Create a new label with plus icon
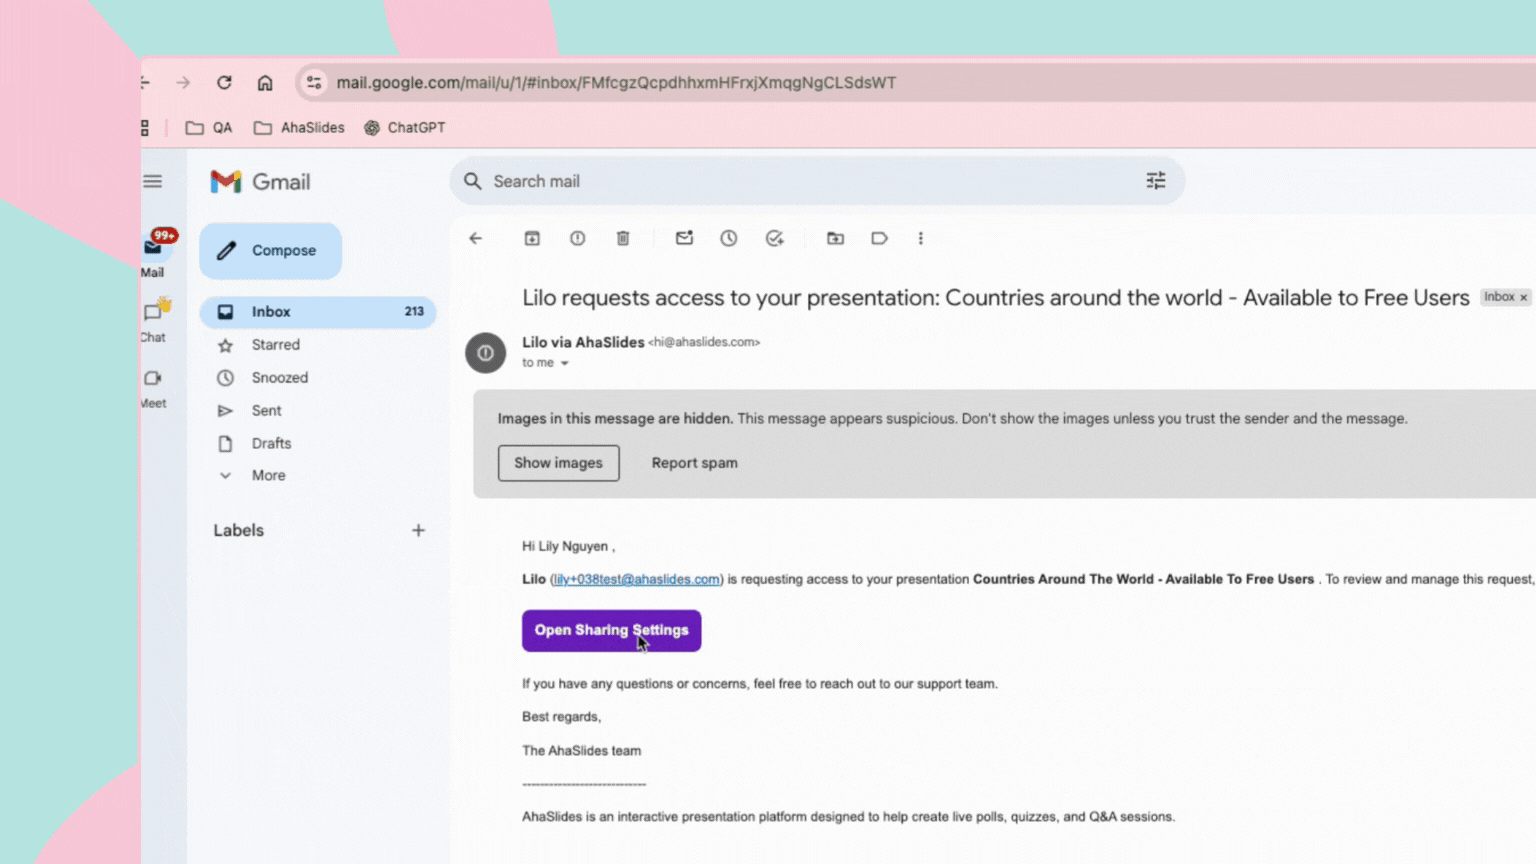1536x864 pixels. point(418,530)
